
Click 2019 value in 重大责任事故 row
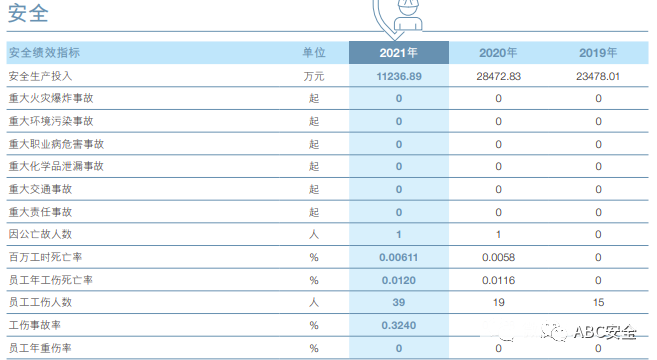tap(598, 212)
